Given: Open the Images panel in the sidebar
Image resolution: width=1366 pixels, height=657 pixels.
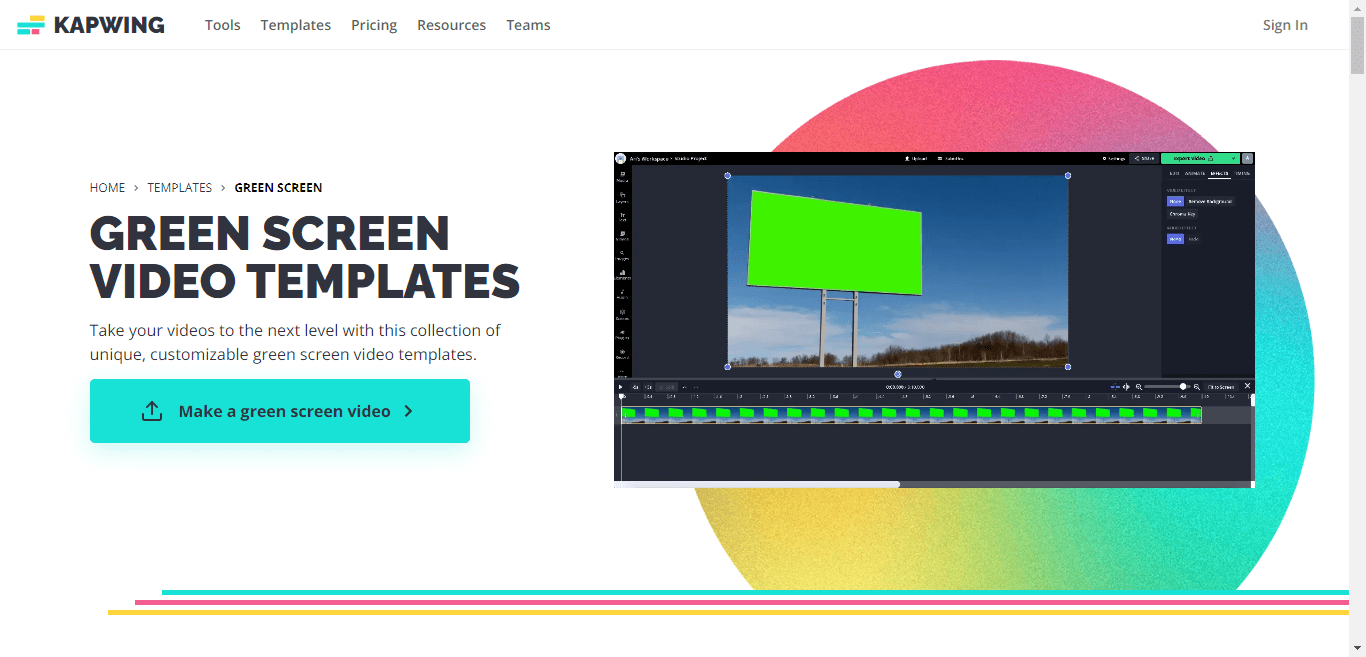Looking at the screenshot, I should click(x=622, y=256).
